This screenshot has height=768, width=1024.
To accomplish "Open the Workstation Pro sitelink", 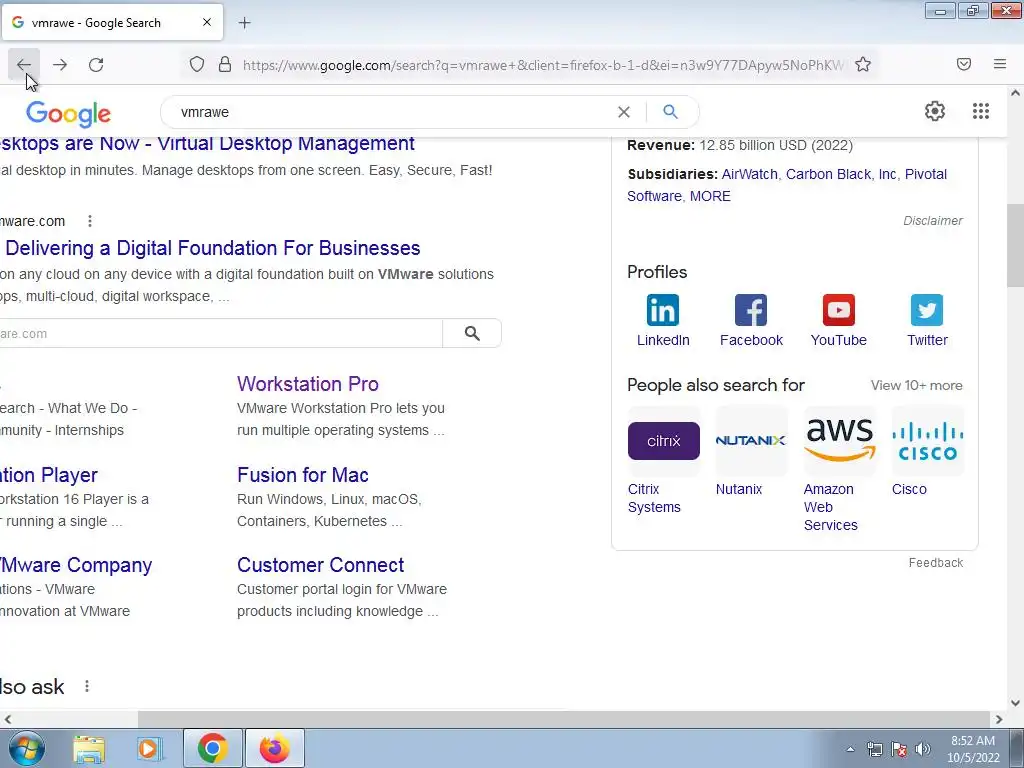I will click(x=308, y=384).
